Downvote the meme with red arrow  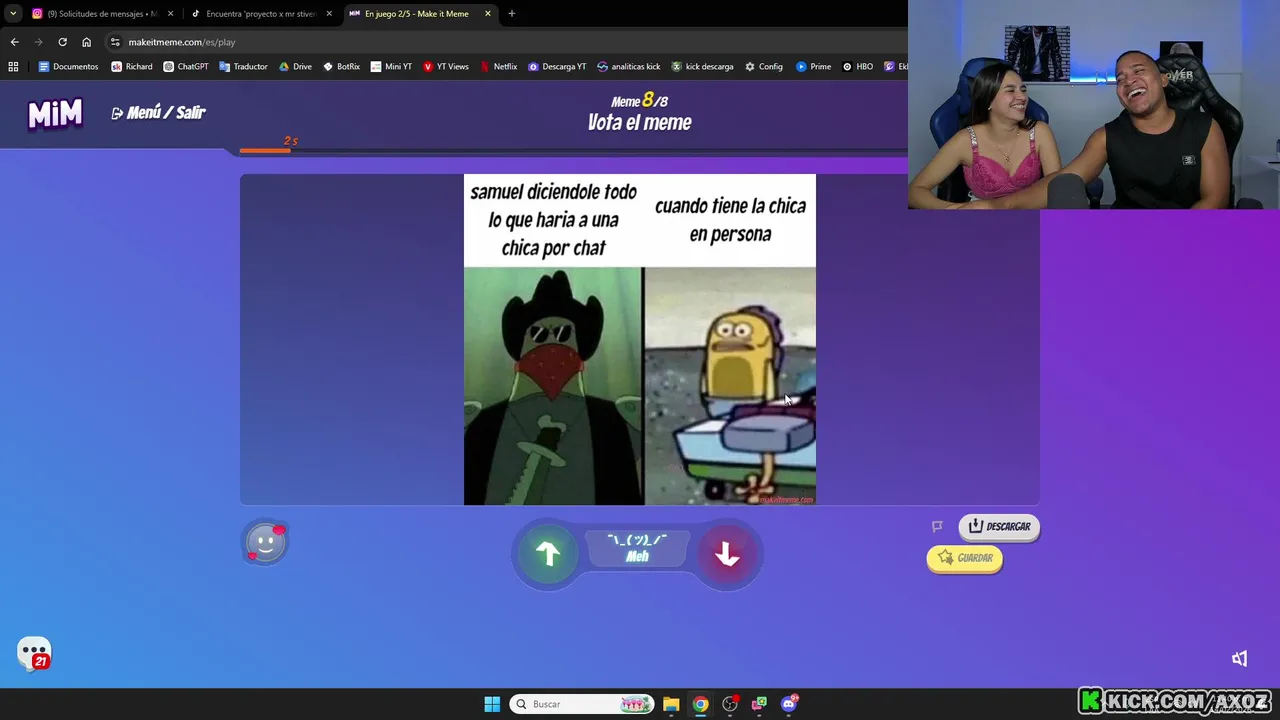pyautogui.click(x=727, y=554)
